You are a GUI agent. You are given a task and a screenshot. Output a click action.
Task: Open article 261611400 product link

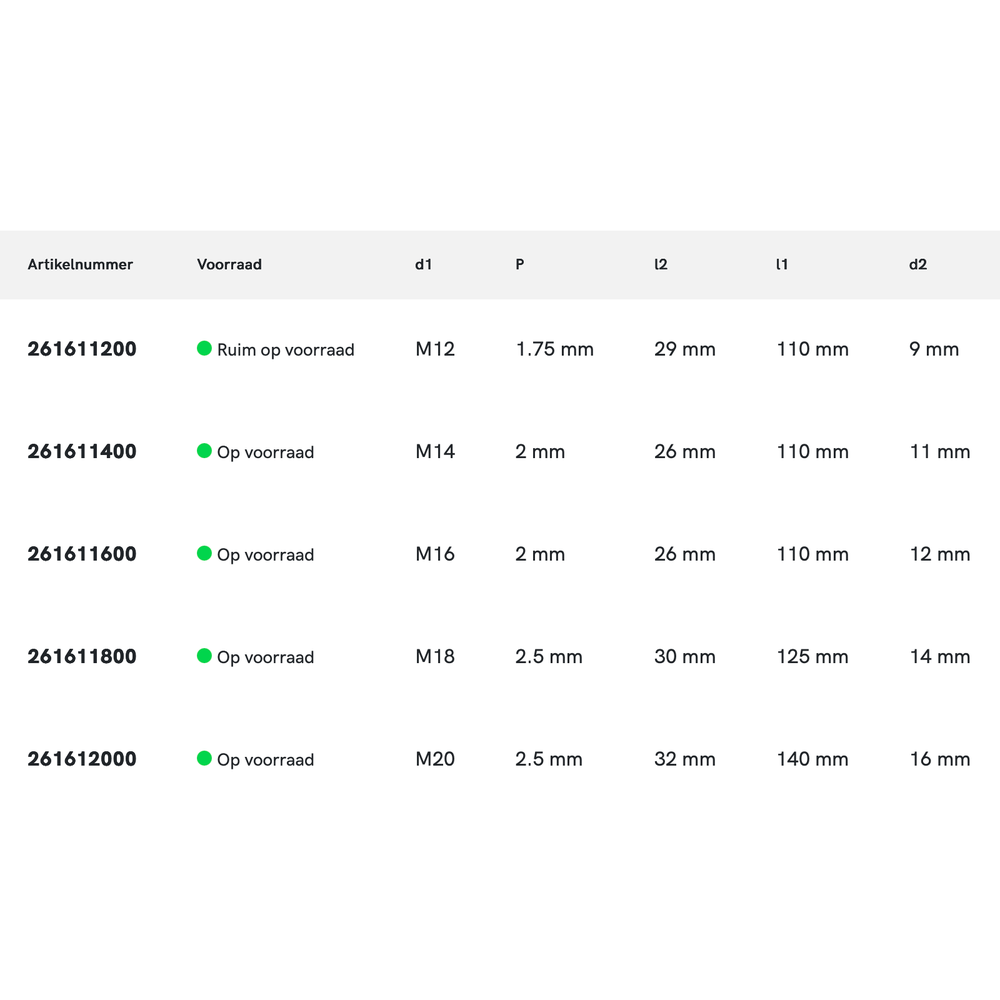click(x=82, y=452)
